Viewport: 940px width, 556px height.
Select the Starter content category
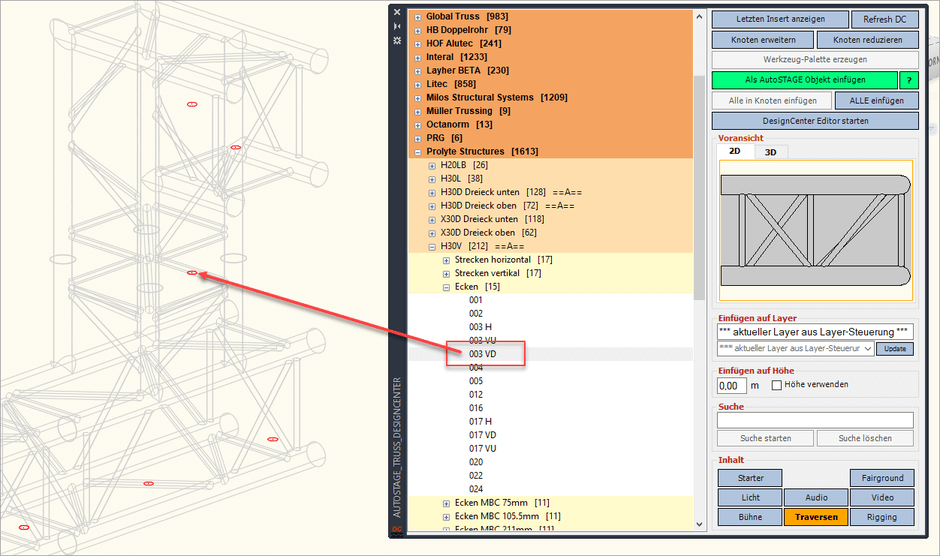coord(750,478)
